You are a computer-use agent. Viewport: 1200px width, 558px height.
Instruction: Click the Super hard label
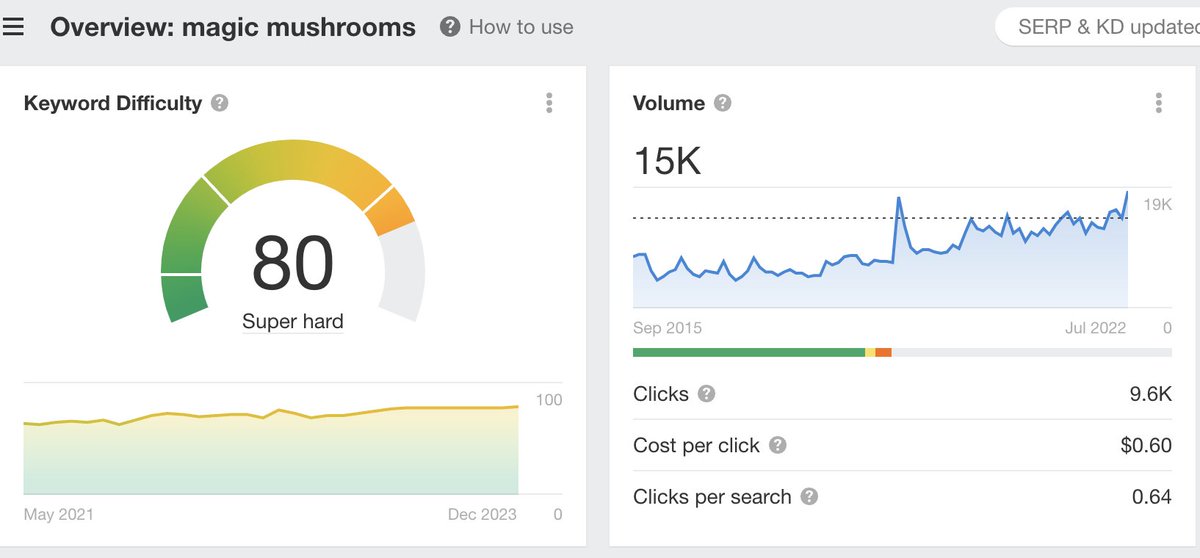[293, 322]
